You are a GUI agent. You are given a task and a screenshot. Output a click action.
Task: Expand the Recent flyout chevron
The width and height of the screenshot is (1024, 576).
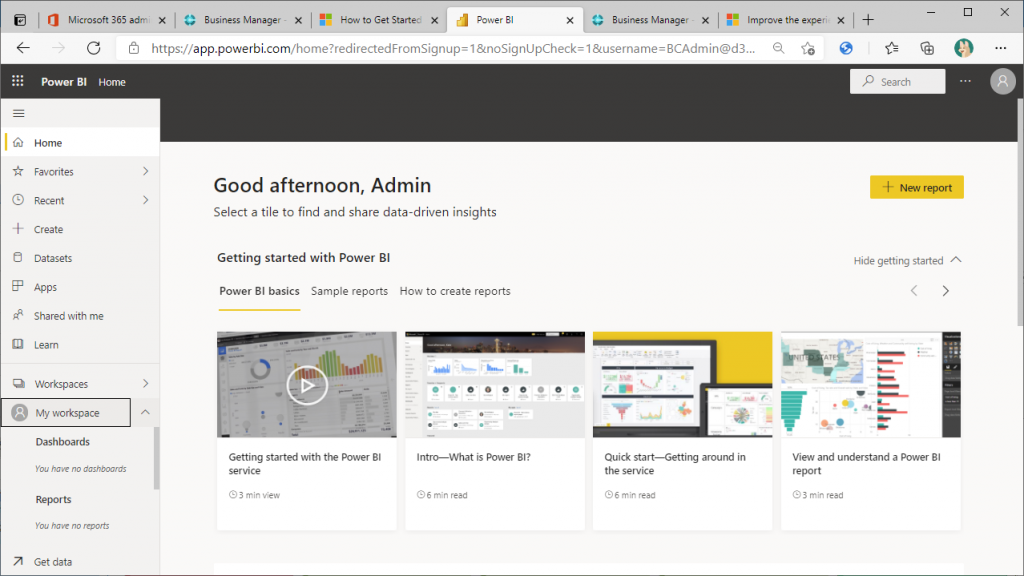146,200
